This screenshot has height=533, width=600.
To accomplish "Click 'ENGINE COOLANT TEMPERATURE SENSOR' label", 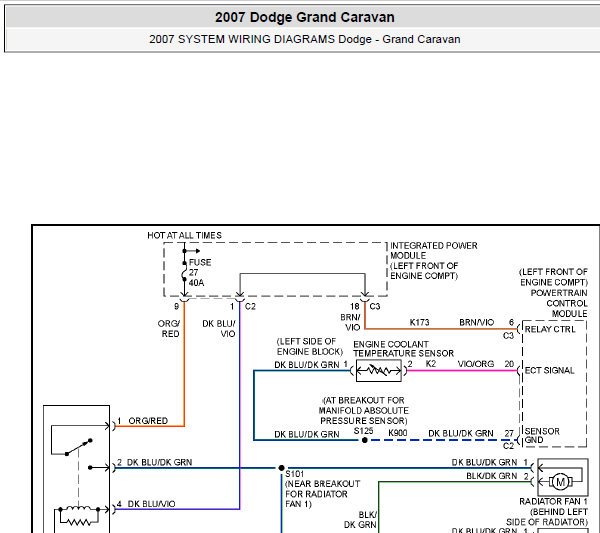I will [403, 349].
